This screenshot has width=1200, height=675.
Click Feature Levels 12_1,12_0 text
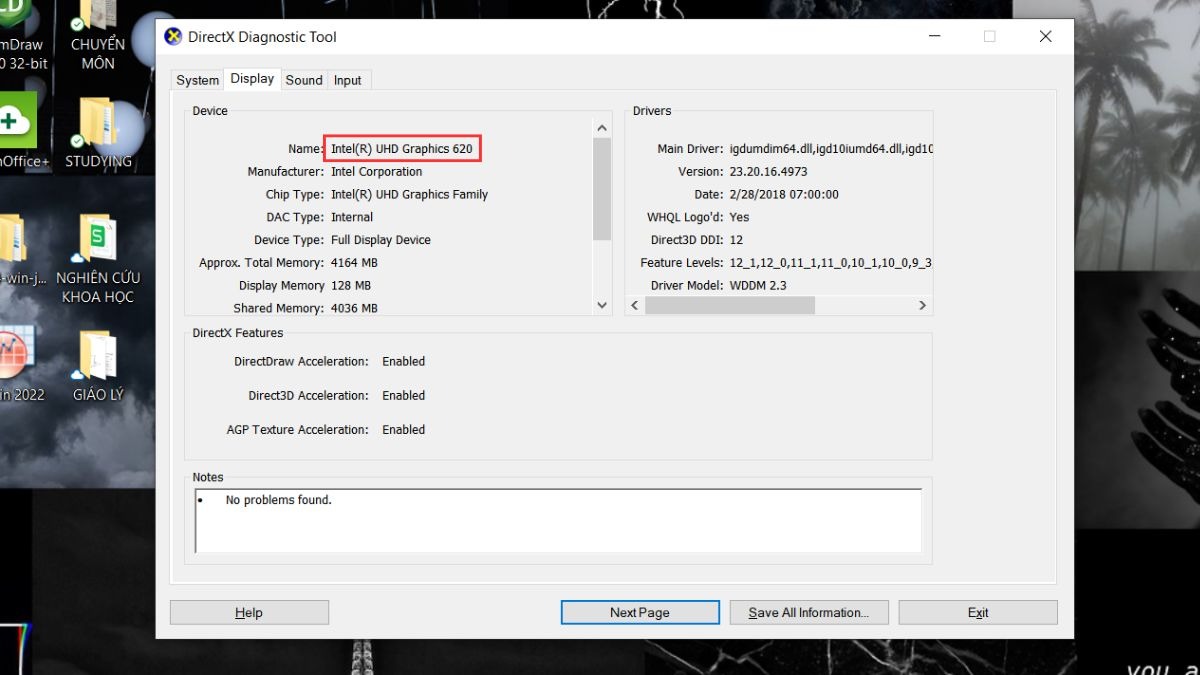click(831, 263)
